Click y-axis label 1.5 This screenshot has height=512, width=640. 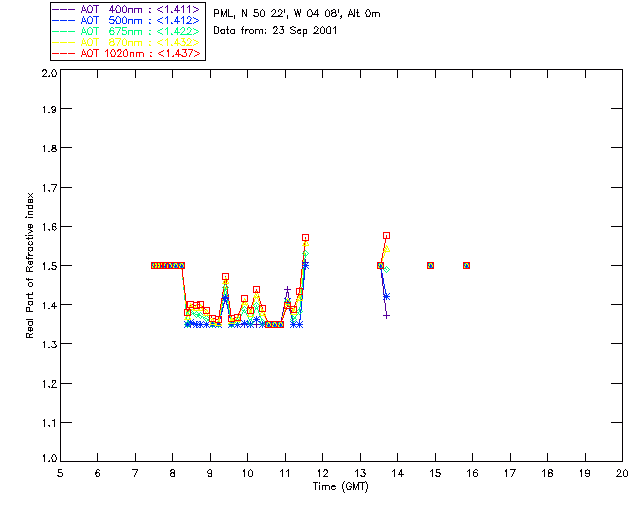49,266
